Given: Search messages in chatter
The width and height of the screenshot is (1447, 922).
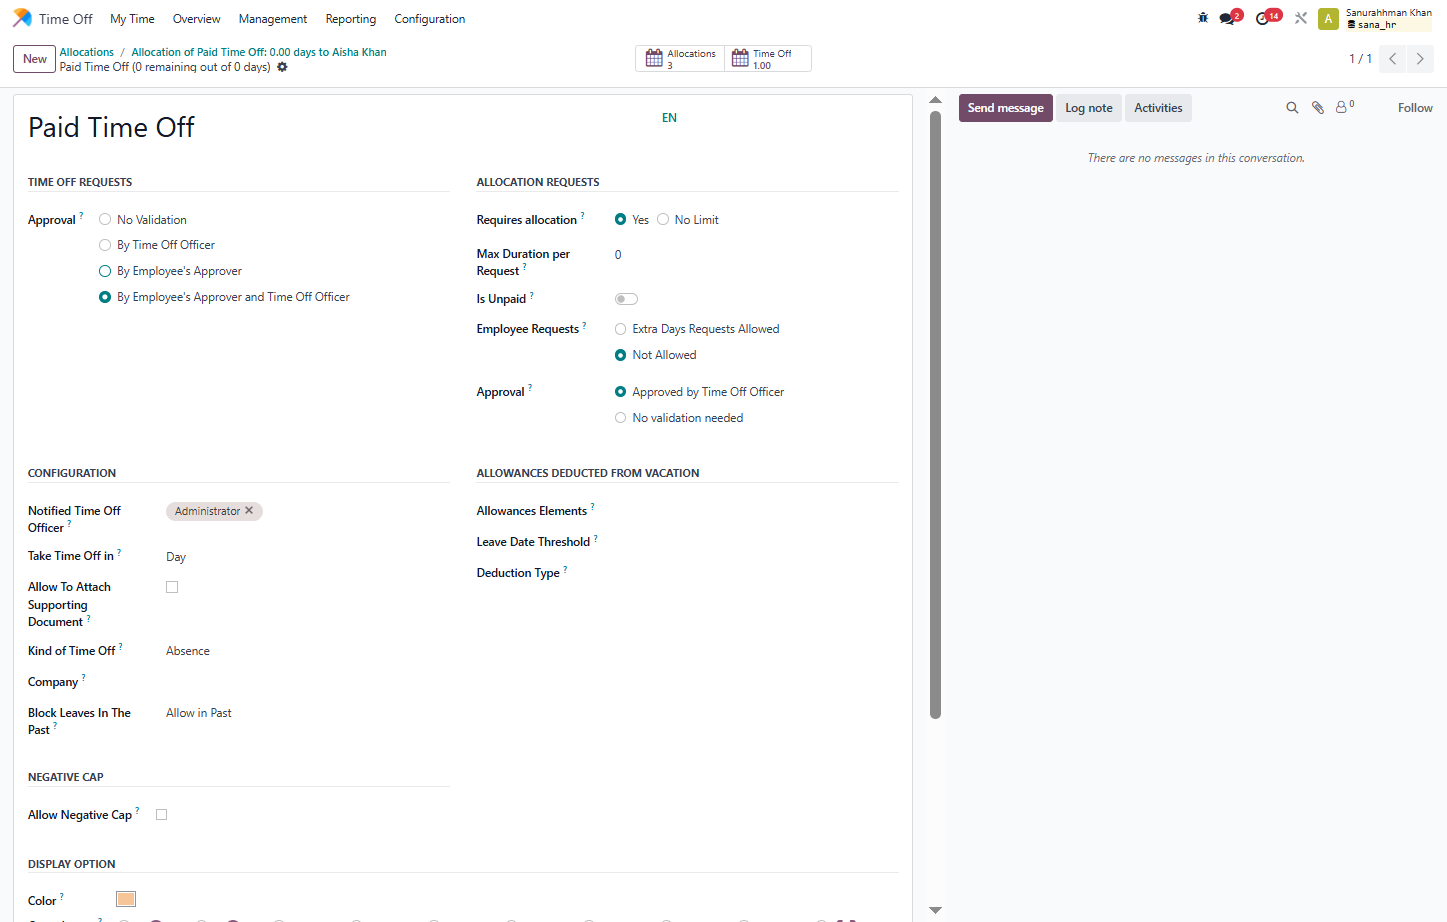Looking at the screenshot, I should (1292, 108).
